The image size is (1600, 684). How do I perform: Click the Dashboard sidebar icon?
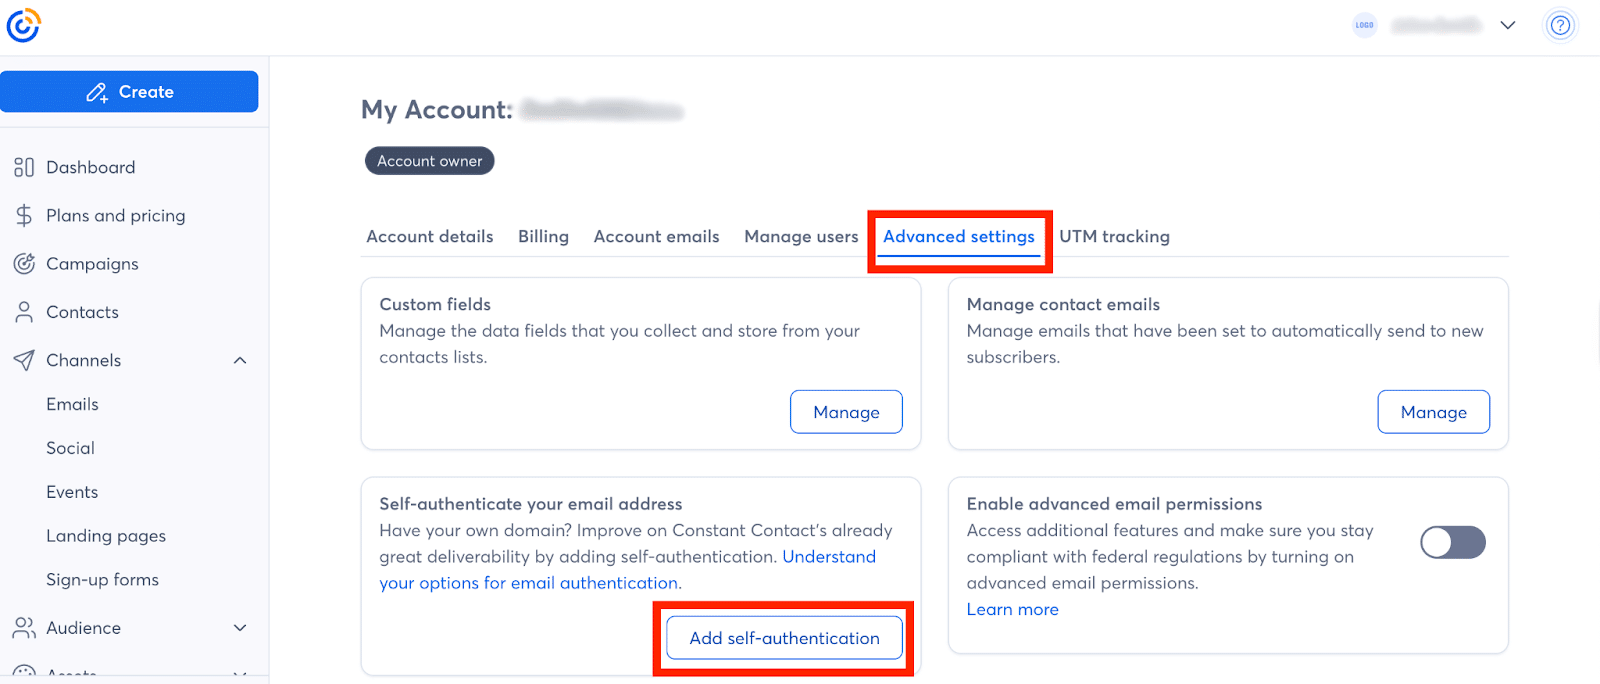(24, 167)
